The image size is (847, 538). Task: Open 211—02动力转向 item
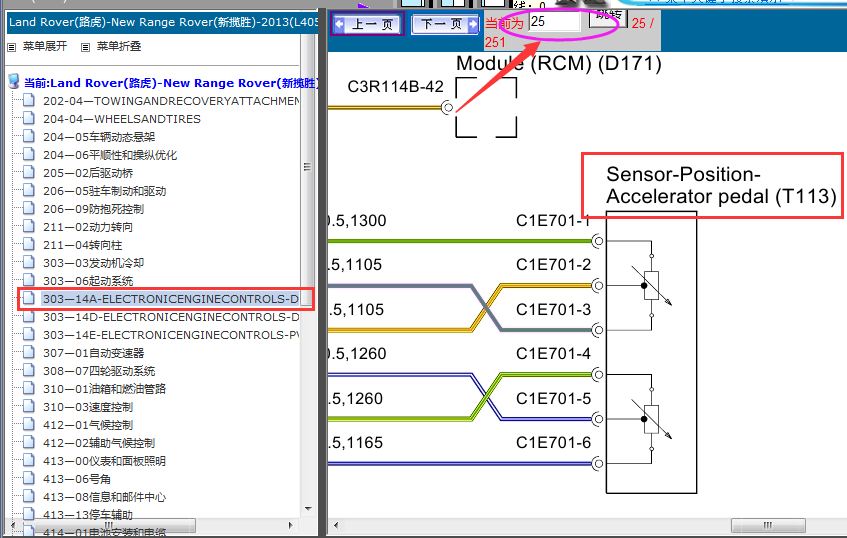[88, 227]
